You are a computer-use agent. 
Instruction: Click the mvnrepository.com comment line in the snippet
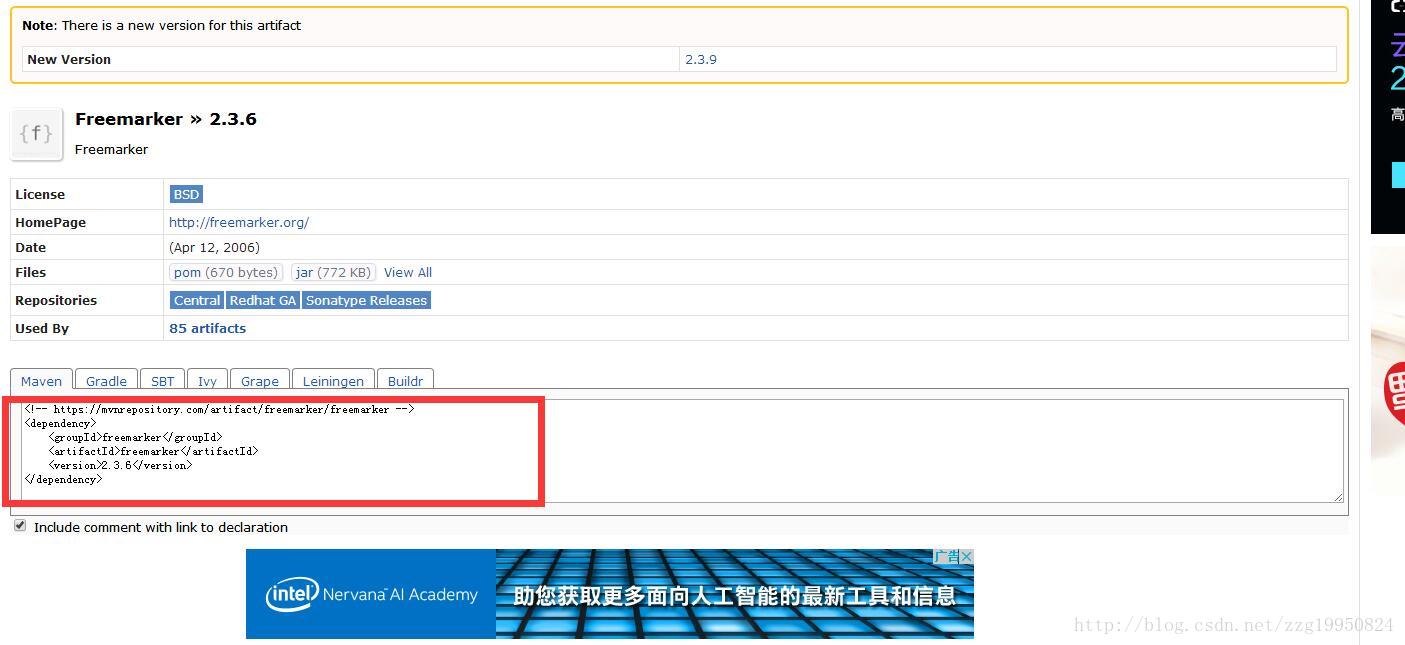click(219, 409)
